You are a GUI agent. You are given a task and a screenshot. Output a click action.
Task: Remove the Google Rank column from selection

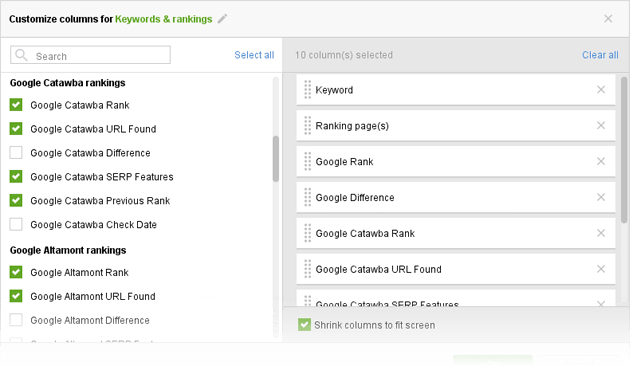point(601,161)
